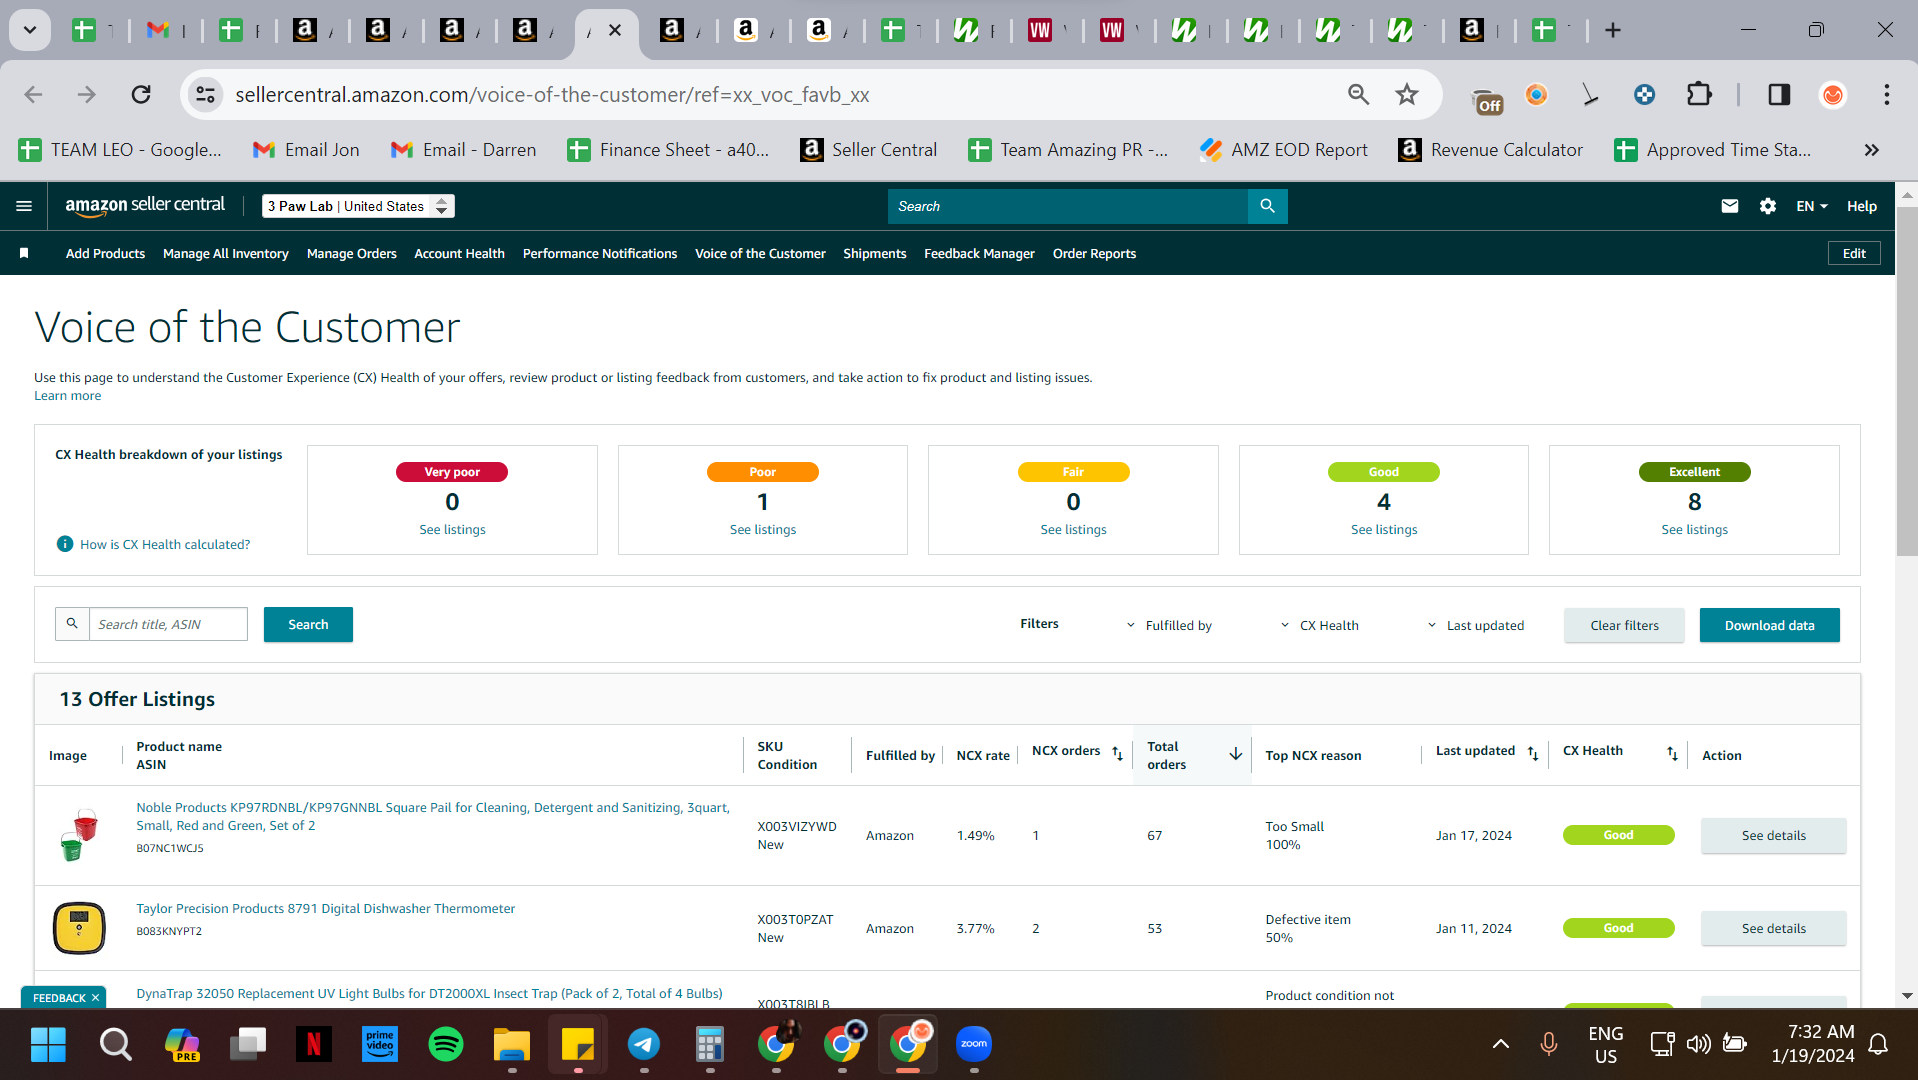Go to Manage All Inventory

pyautogui.click(x=226, y=254)
